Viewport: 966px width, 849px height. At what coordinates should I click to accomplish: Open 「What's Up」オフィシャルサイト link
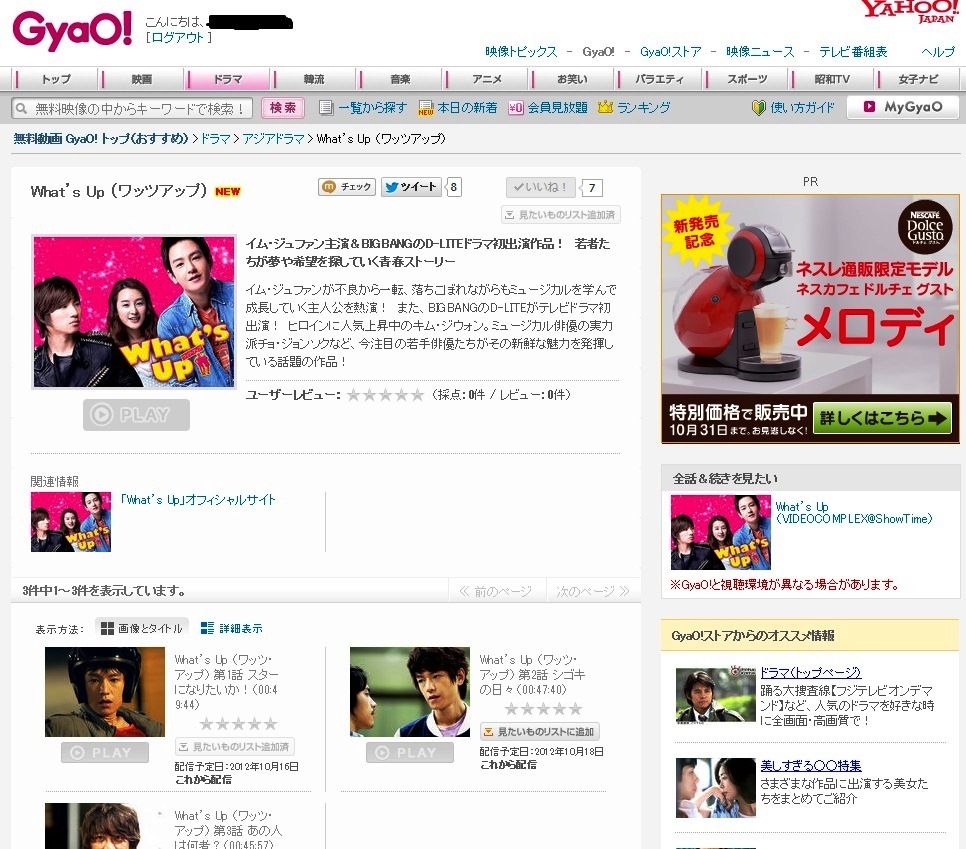[198, 500]
